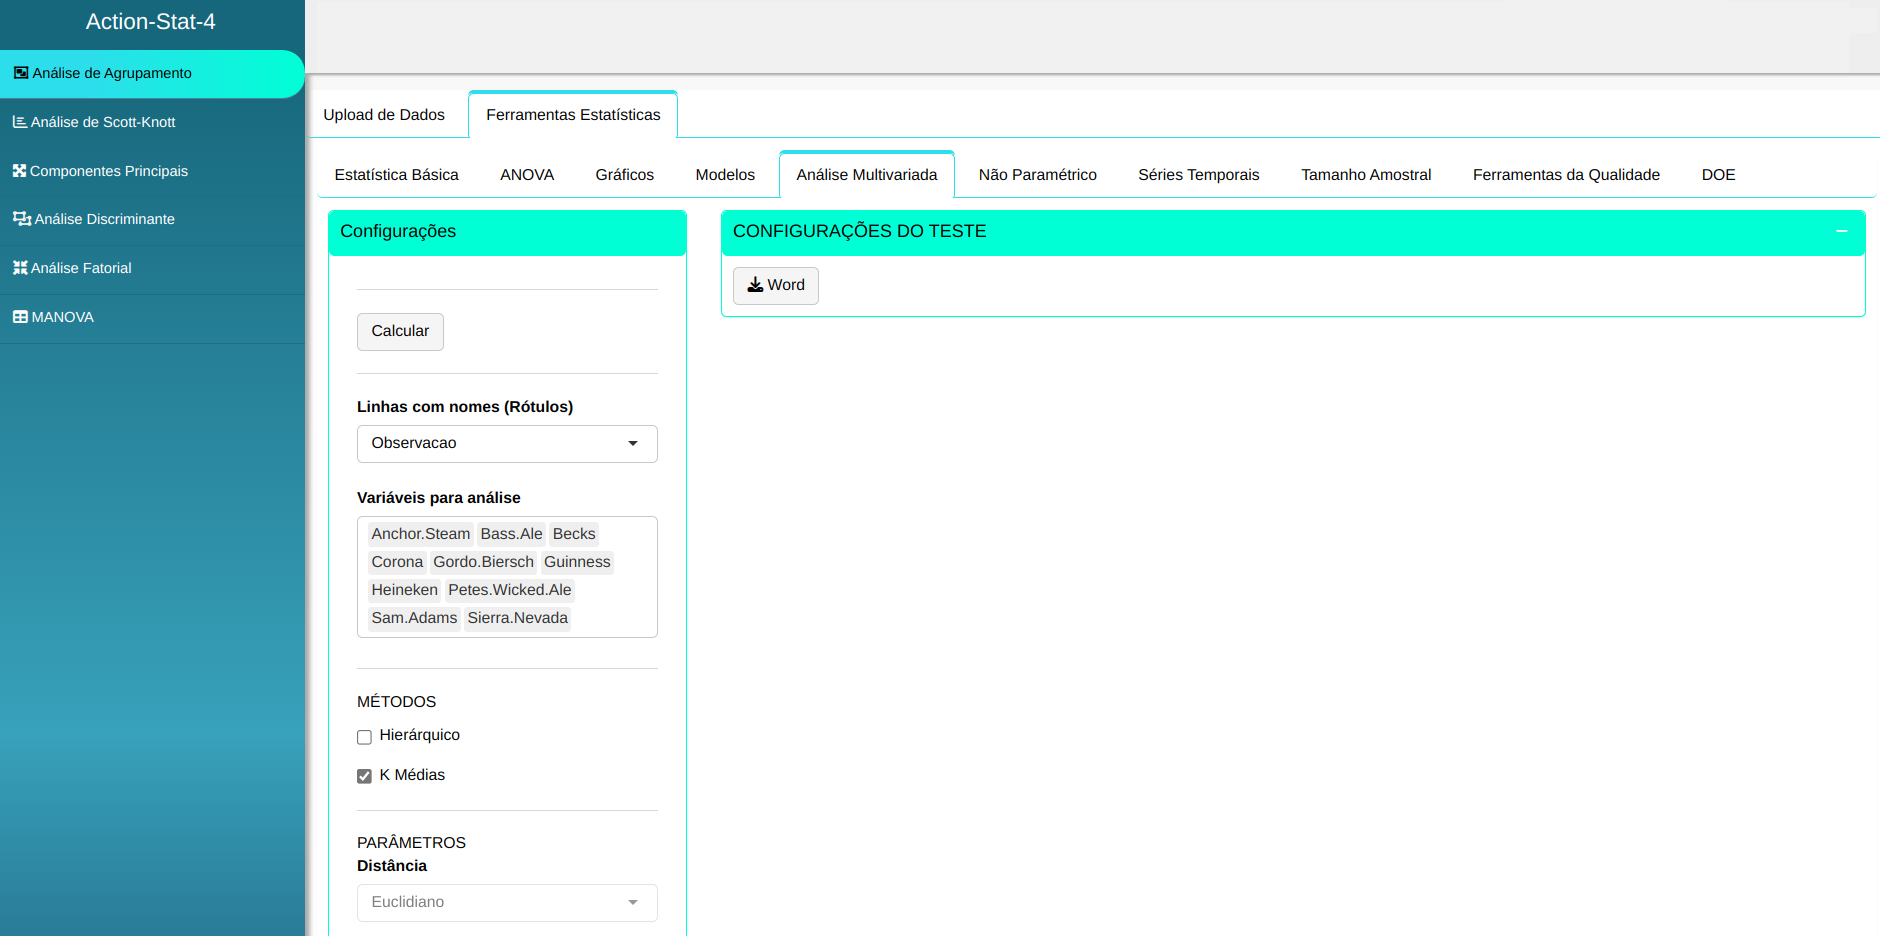The image size is (1880, 936).
Task: Uncheck the K Médias checkbox
Action: 364,776
